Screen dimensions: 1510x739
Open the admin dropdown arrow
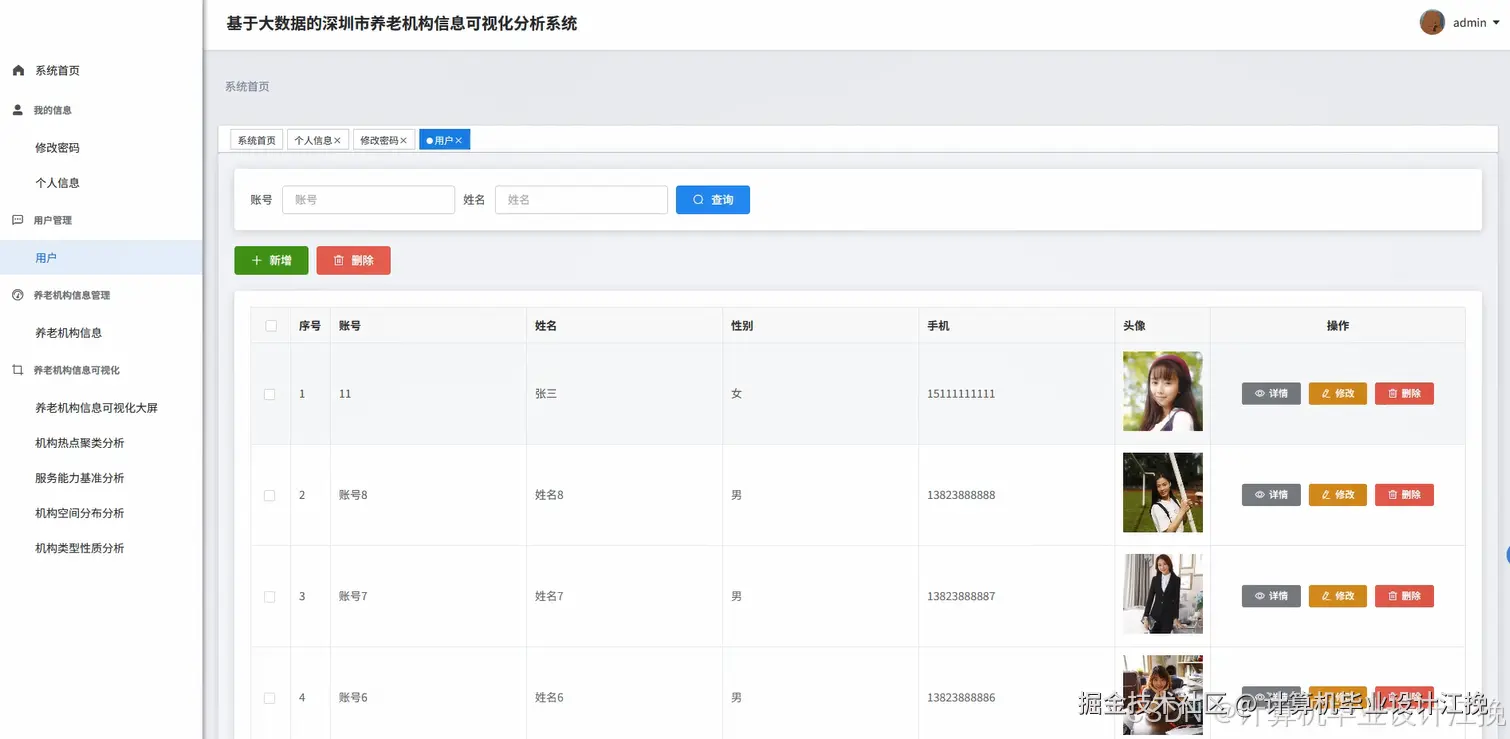[x=1496, y=23]
